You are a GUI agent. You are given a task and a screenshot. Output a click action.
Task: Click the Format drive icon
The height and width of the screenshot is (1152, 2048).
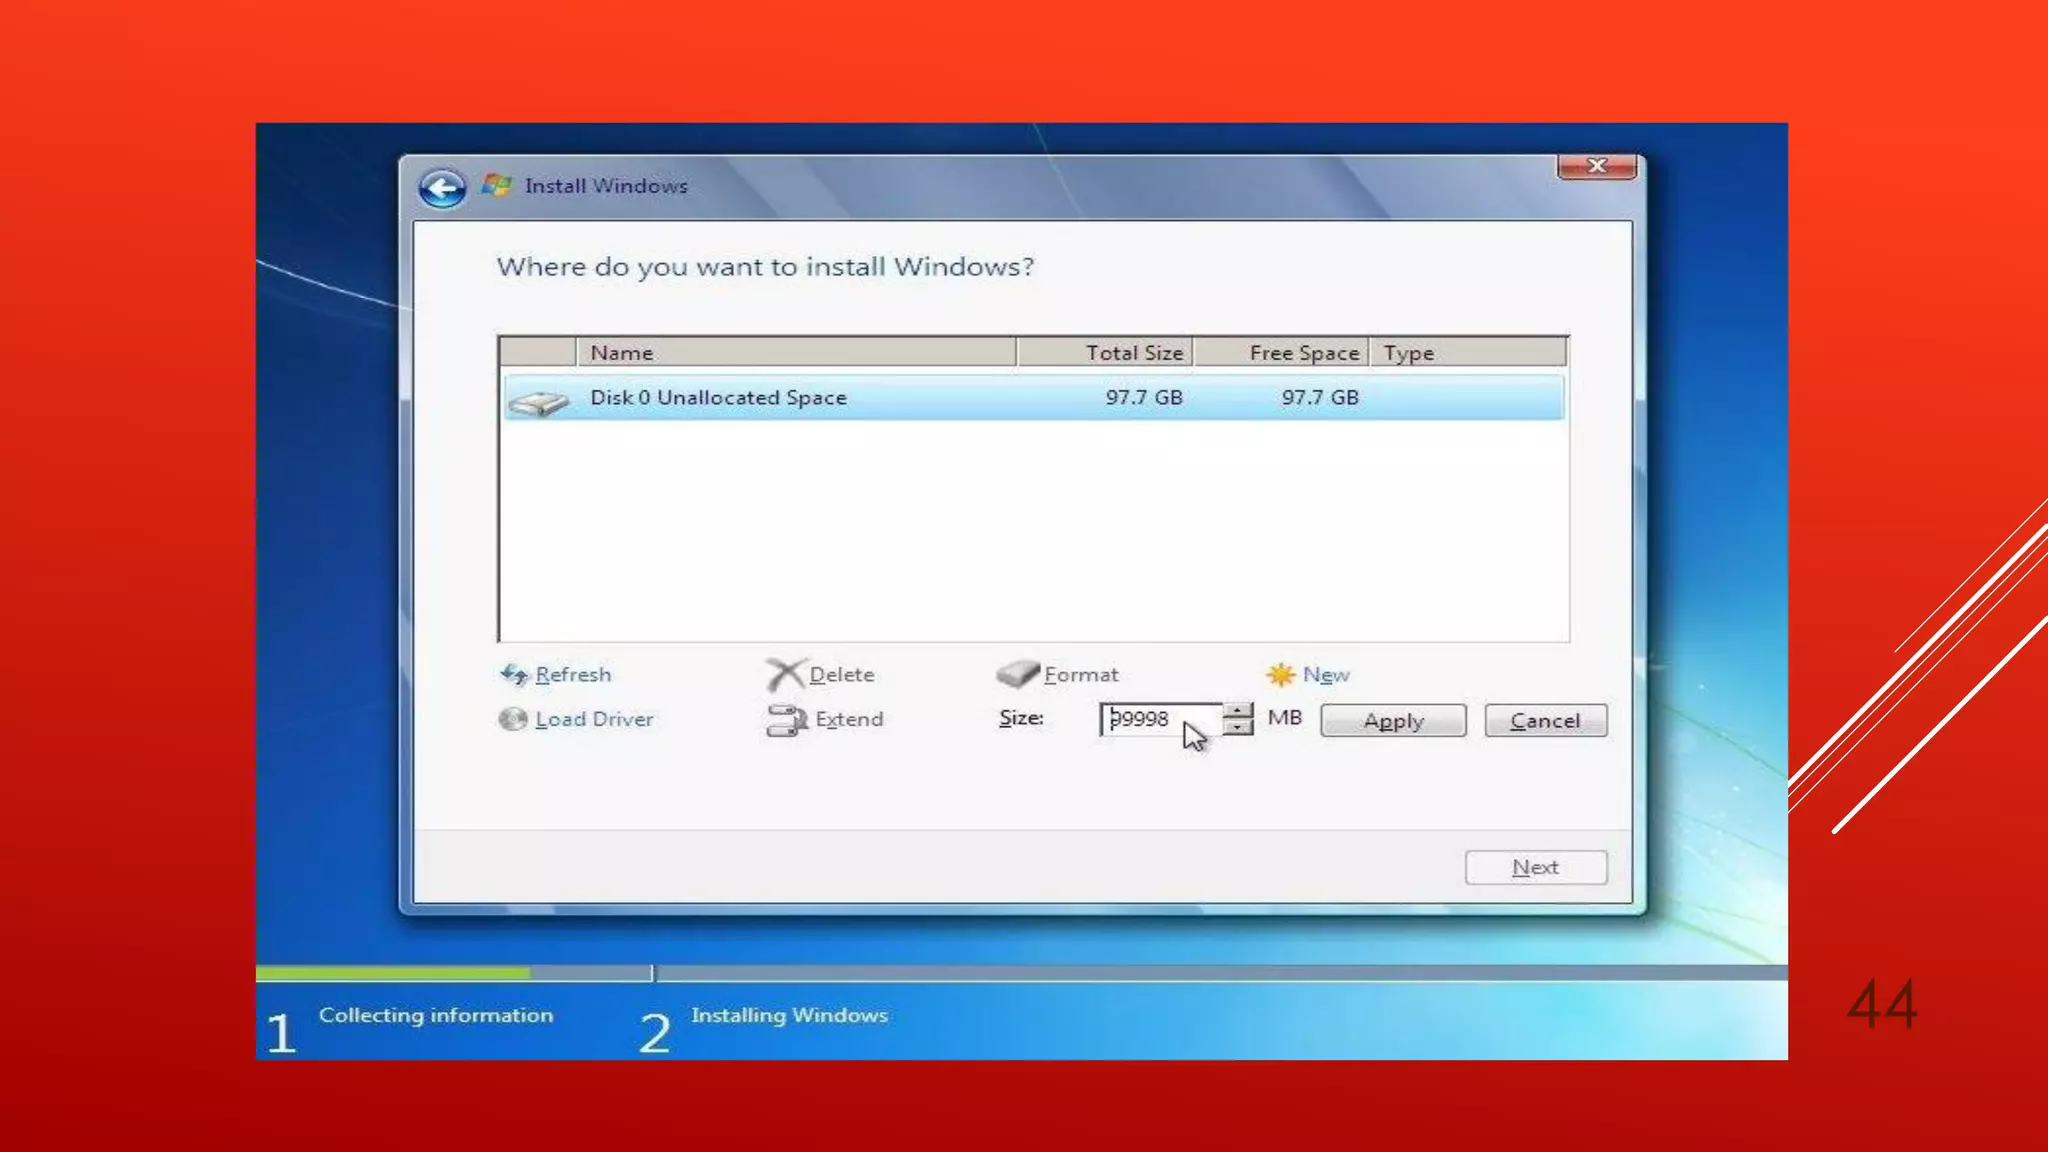point(1017,674)
